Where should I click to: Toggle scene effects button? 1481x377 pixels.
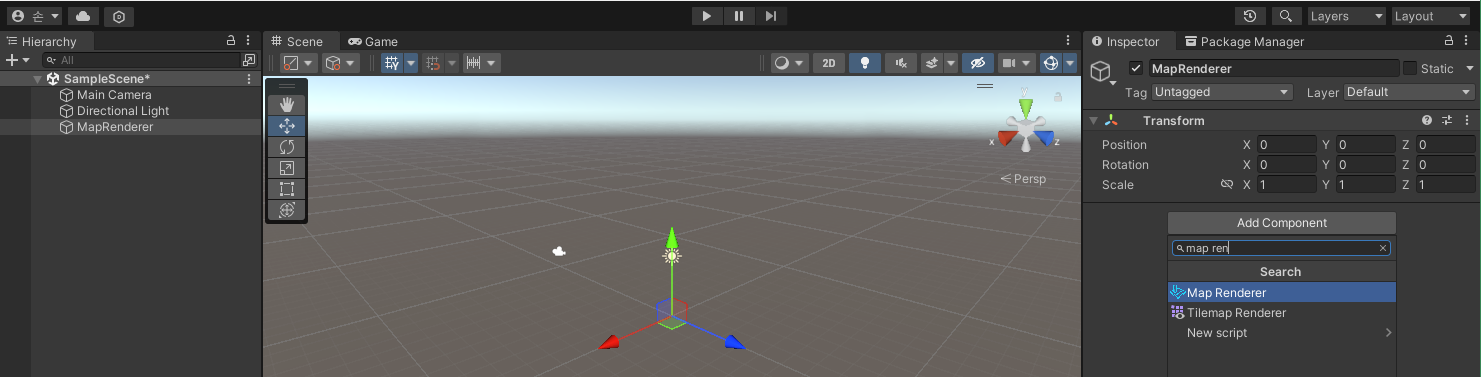(931, 63)
